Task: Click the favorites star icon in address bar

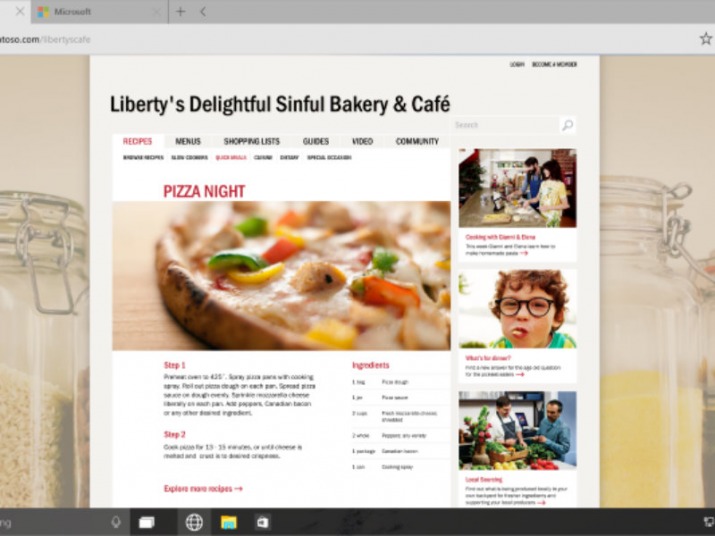Action: pos(706,39)
